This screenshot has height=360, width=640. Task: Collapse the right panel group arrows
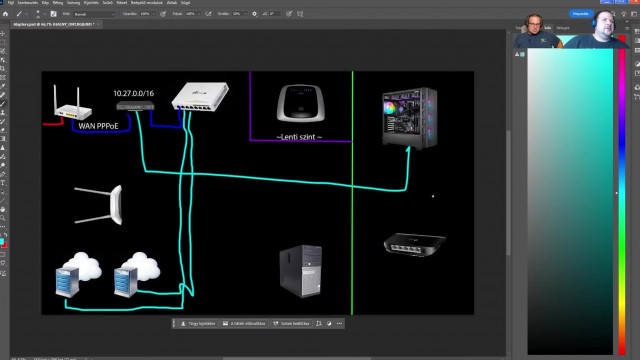pos(627,22)
